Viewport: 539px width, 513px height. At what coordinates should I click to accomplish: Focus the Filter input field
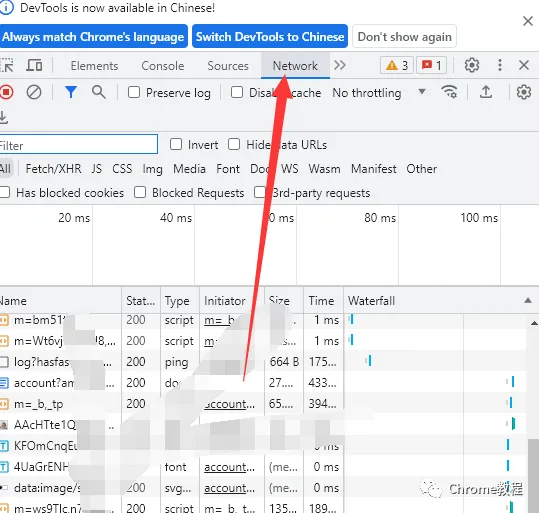[x=78, y=144]
